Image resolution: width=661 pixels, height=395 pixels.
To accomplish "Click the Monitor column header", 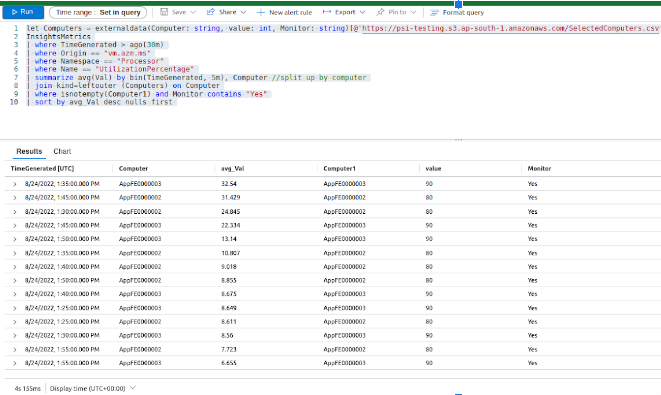I will click(539, 168).
